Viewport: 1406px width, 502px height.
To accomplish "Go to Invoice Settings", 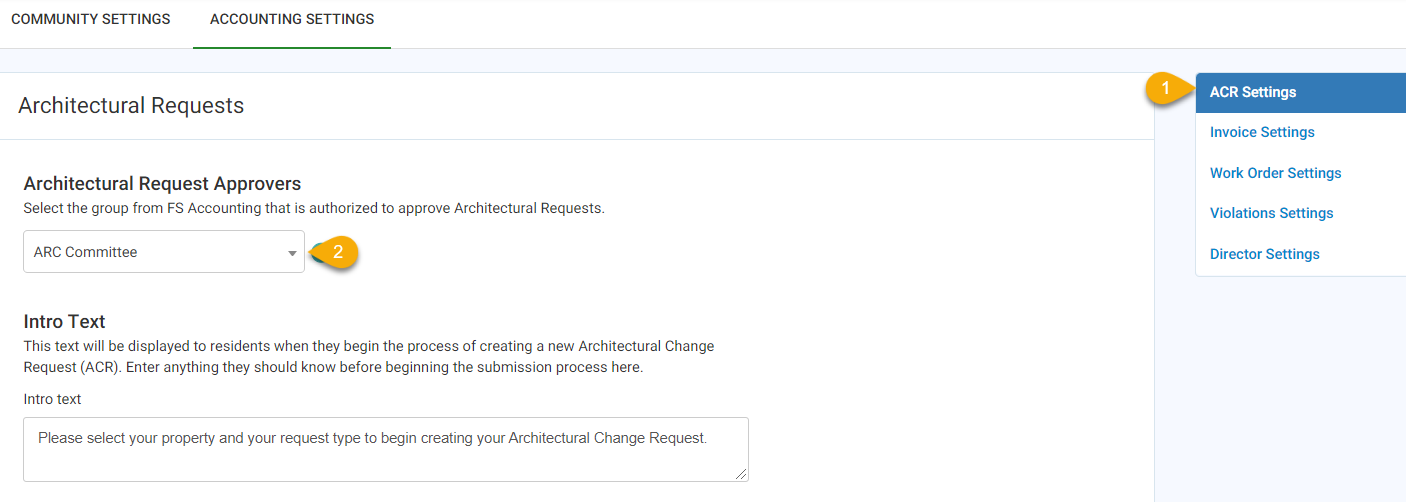I will coord(1262,132).
